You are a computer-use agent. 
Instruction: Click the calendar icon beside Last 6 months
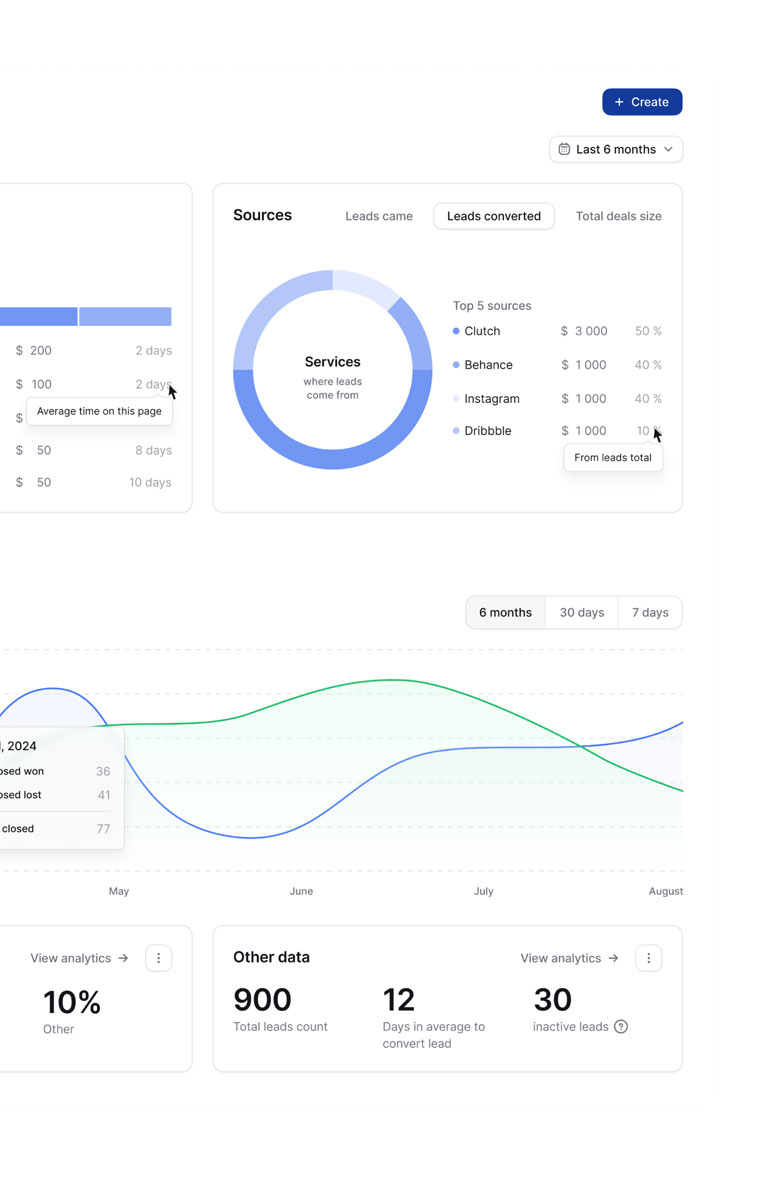coord(564,149)
